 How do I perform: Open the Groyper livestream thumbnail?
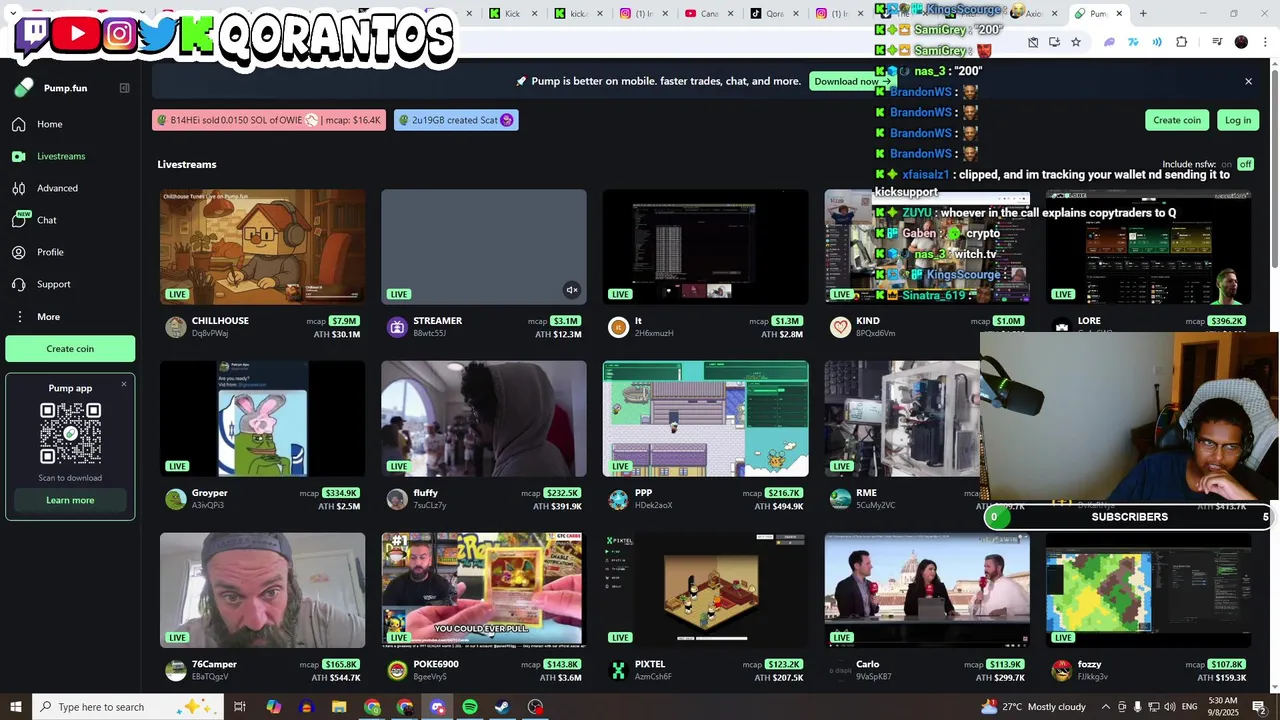pos(263,419)
